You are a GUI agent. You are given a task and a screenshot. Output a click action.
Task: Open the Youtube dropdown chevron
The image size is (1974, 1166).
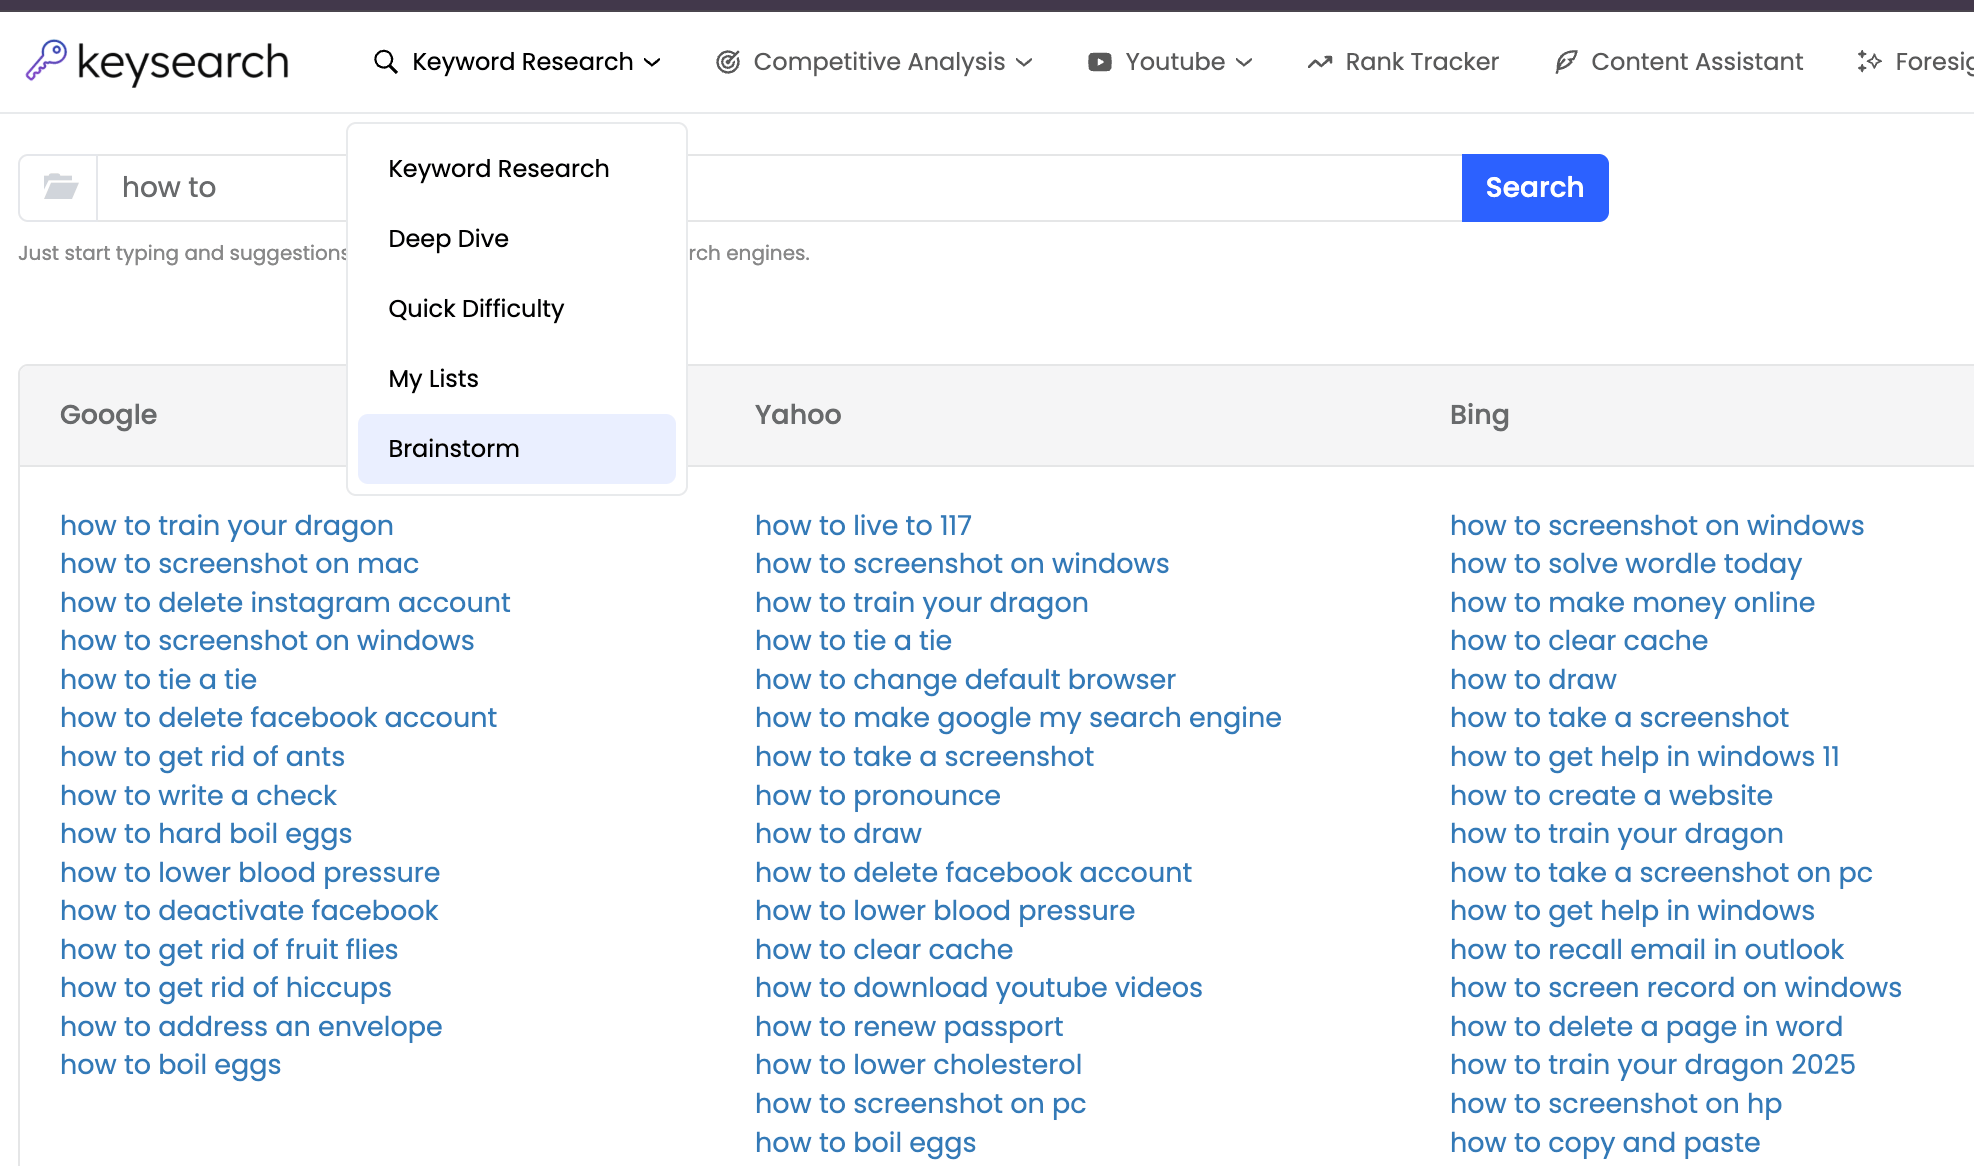pos(1244,62)
